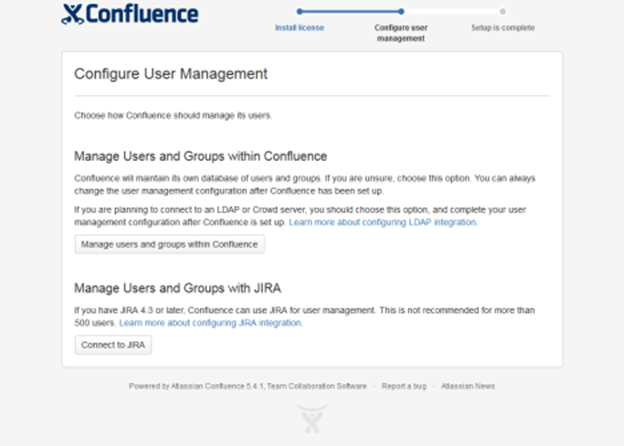Go back to the Install license step
The width and height of the screenshot is (624, 446).
pos(300,28)
